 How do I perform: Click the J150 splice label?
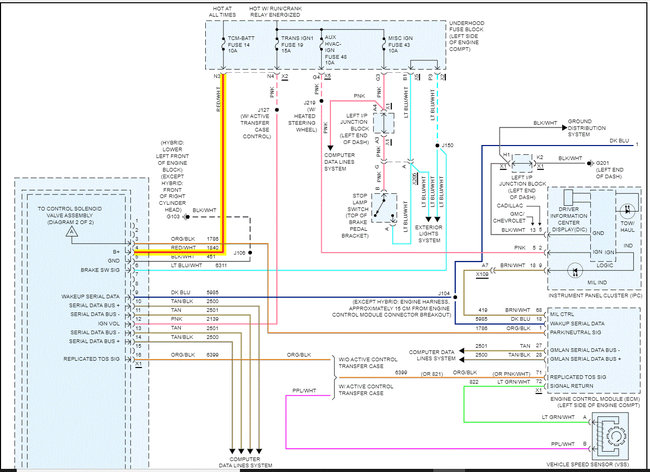(x=447, y=145)
